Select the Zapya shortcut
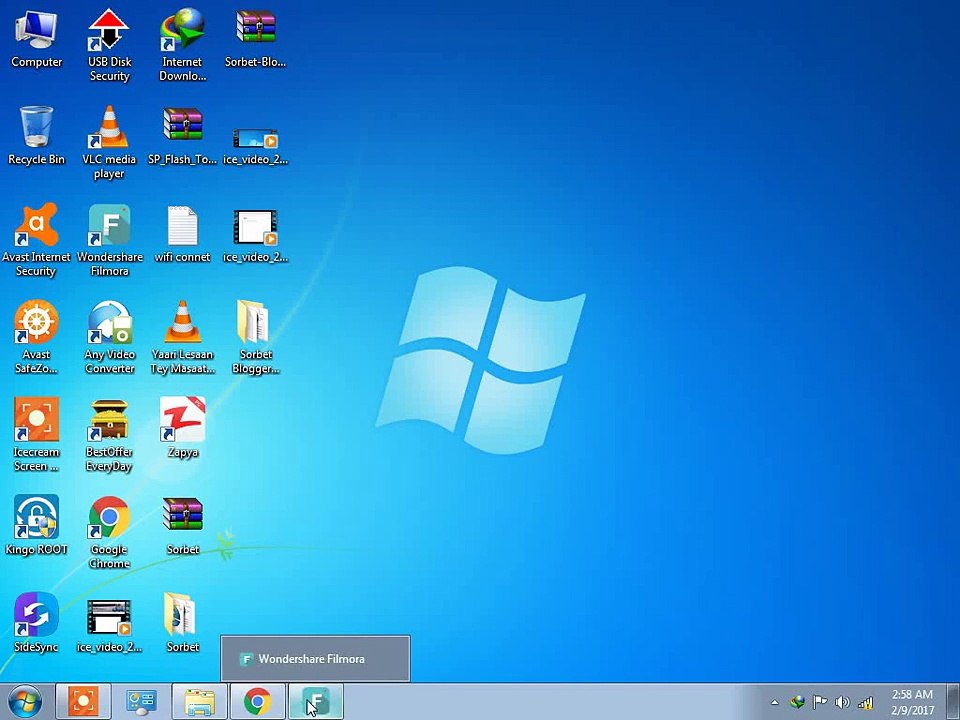The width and height of the screenshot is (960, 720). point(182,428)
